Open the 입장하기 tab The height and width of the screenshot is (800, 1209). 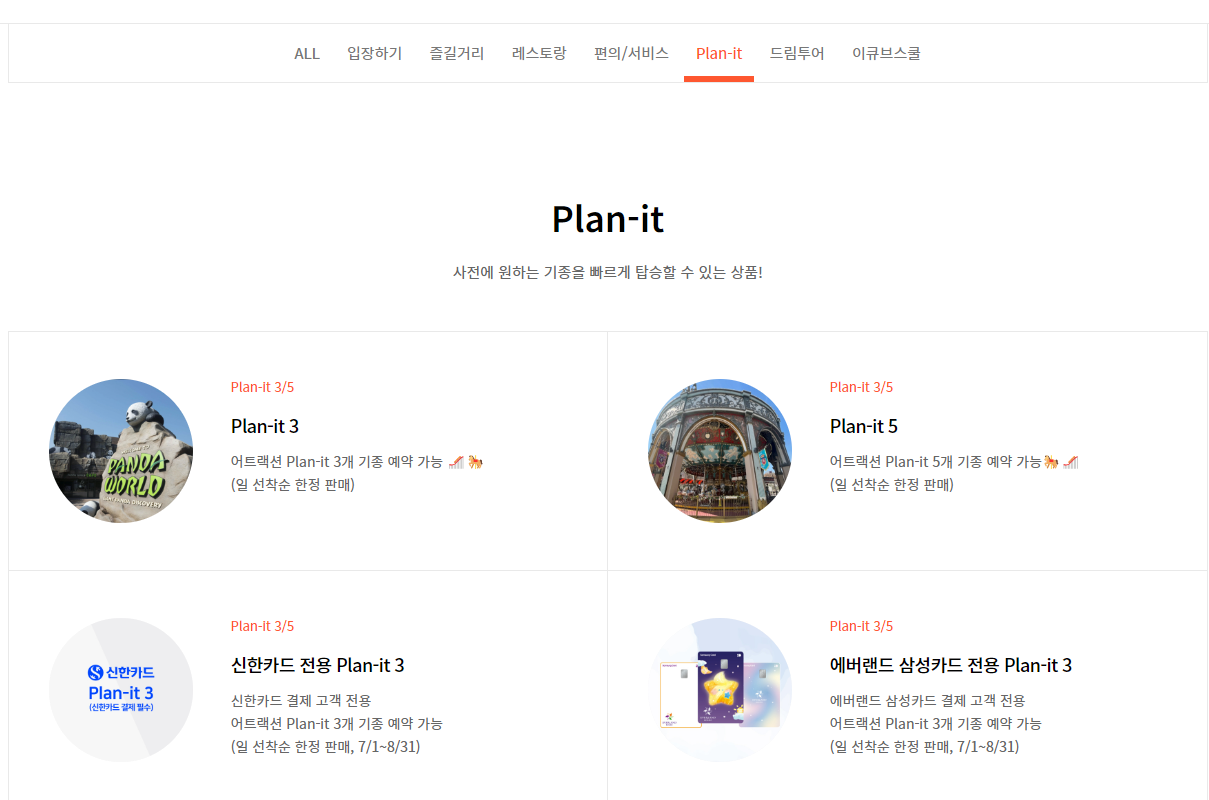tap(374, 53)
